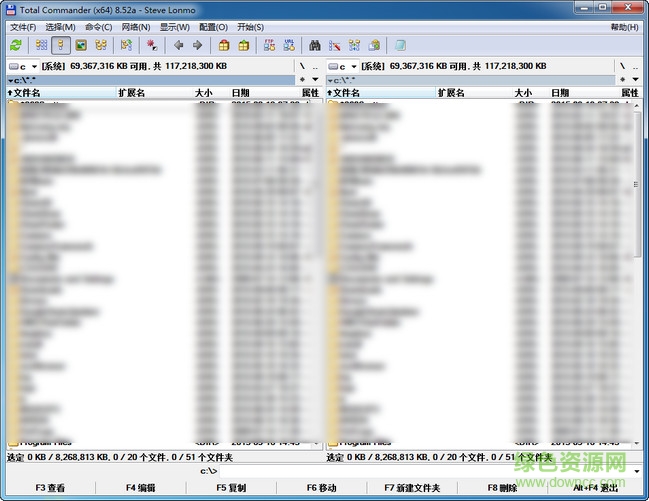Screen dimensions: 649x501
Task: Click the icon with blue arrows beside the tree icon
Action: tap(126, 45)
